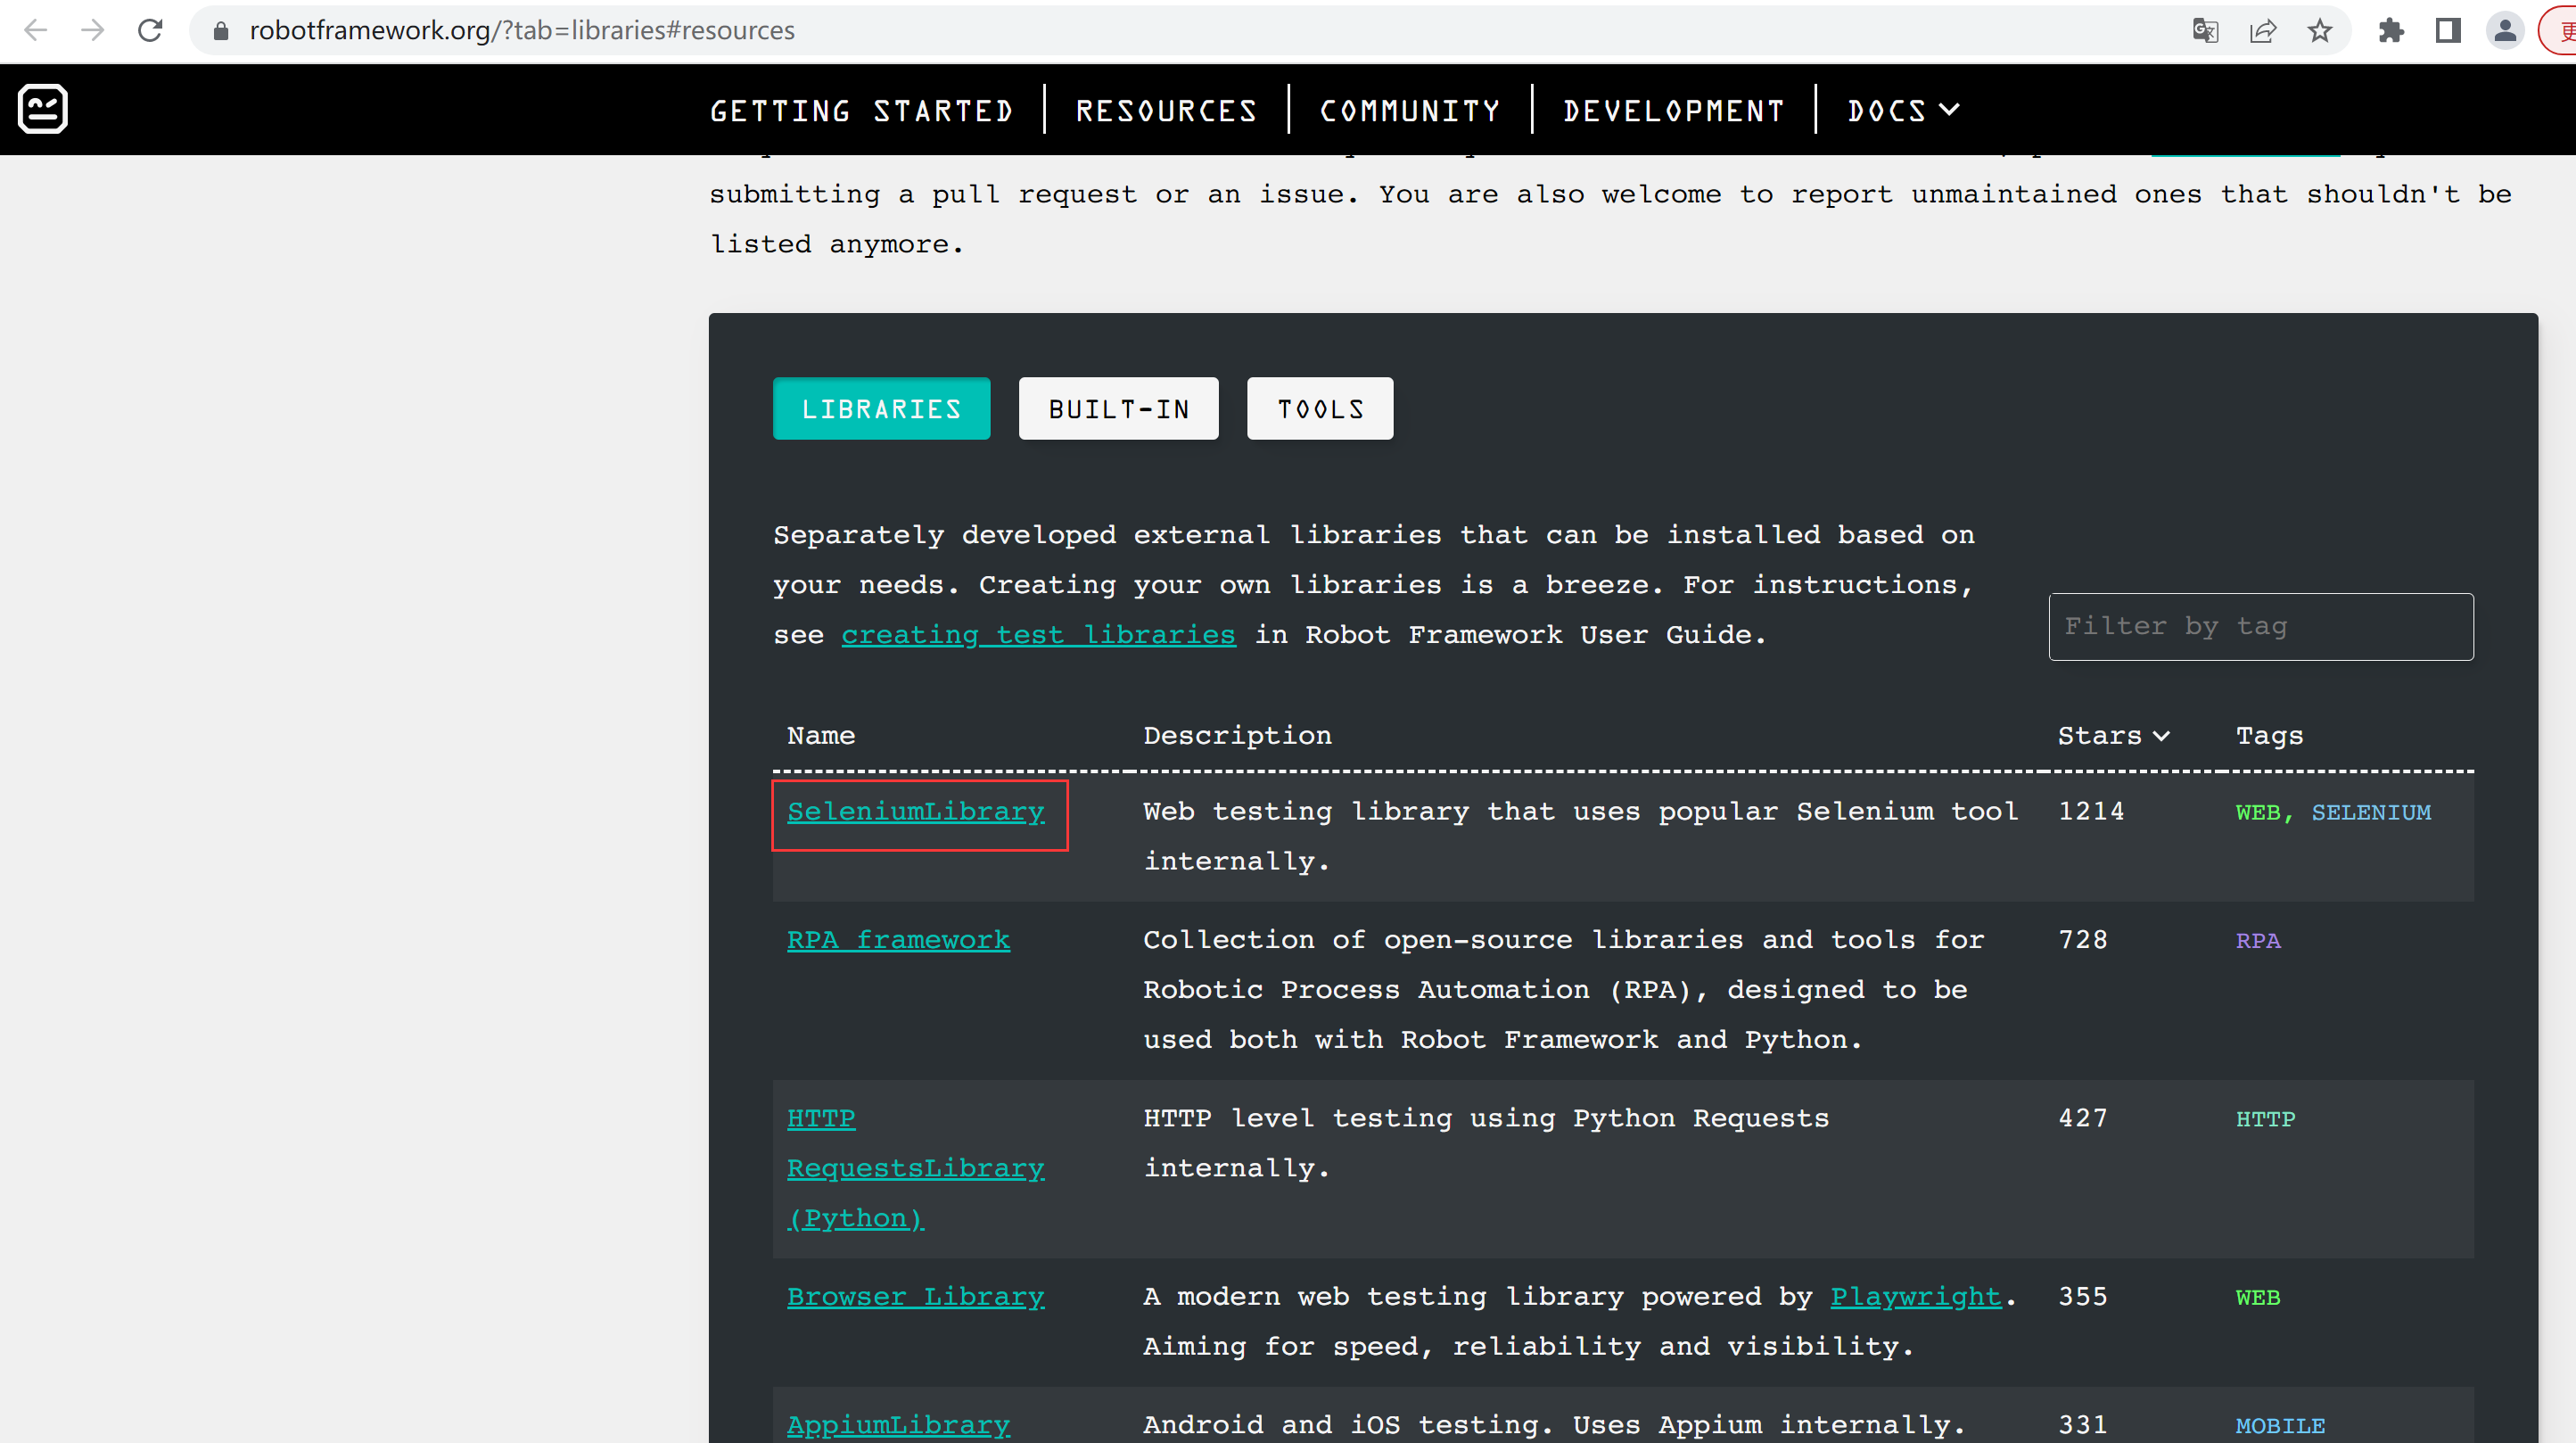Open the COMMUNITY navigation item
Image resolution: width=2576 pixels, height=1443 pixels.
1410,110
